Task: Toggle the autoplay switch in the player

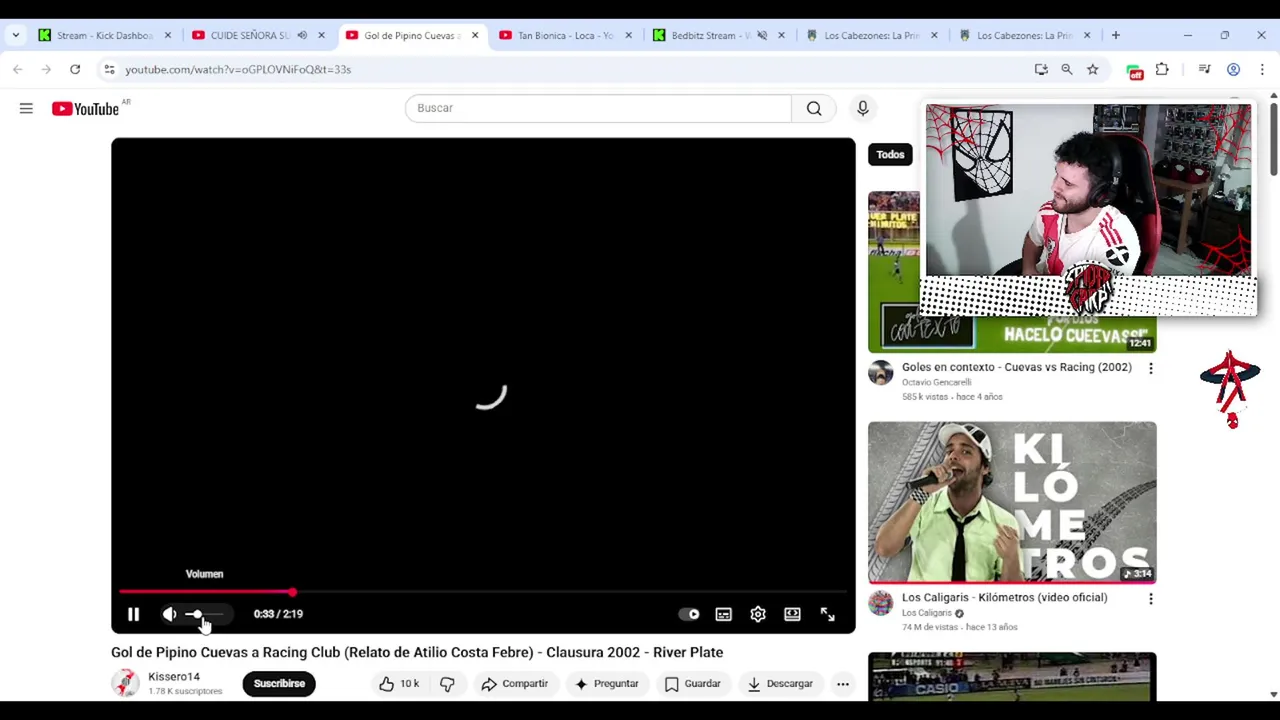Action: tap(689, 614)
